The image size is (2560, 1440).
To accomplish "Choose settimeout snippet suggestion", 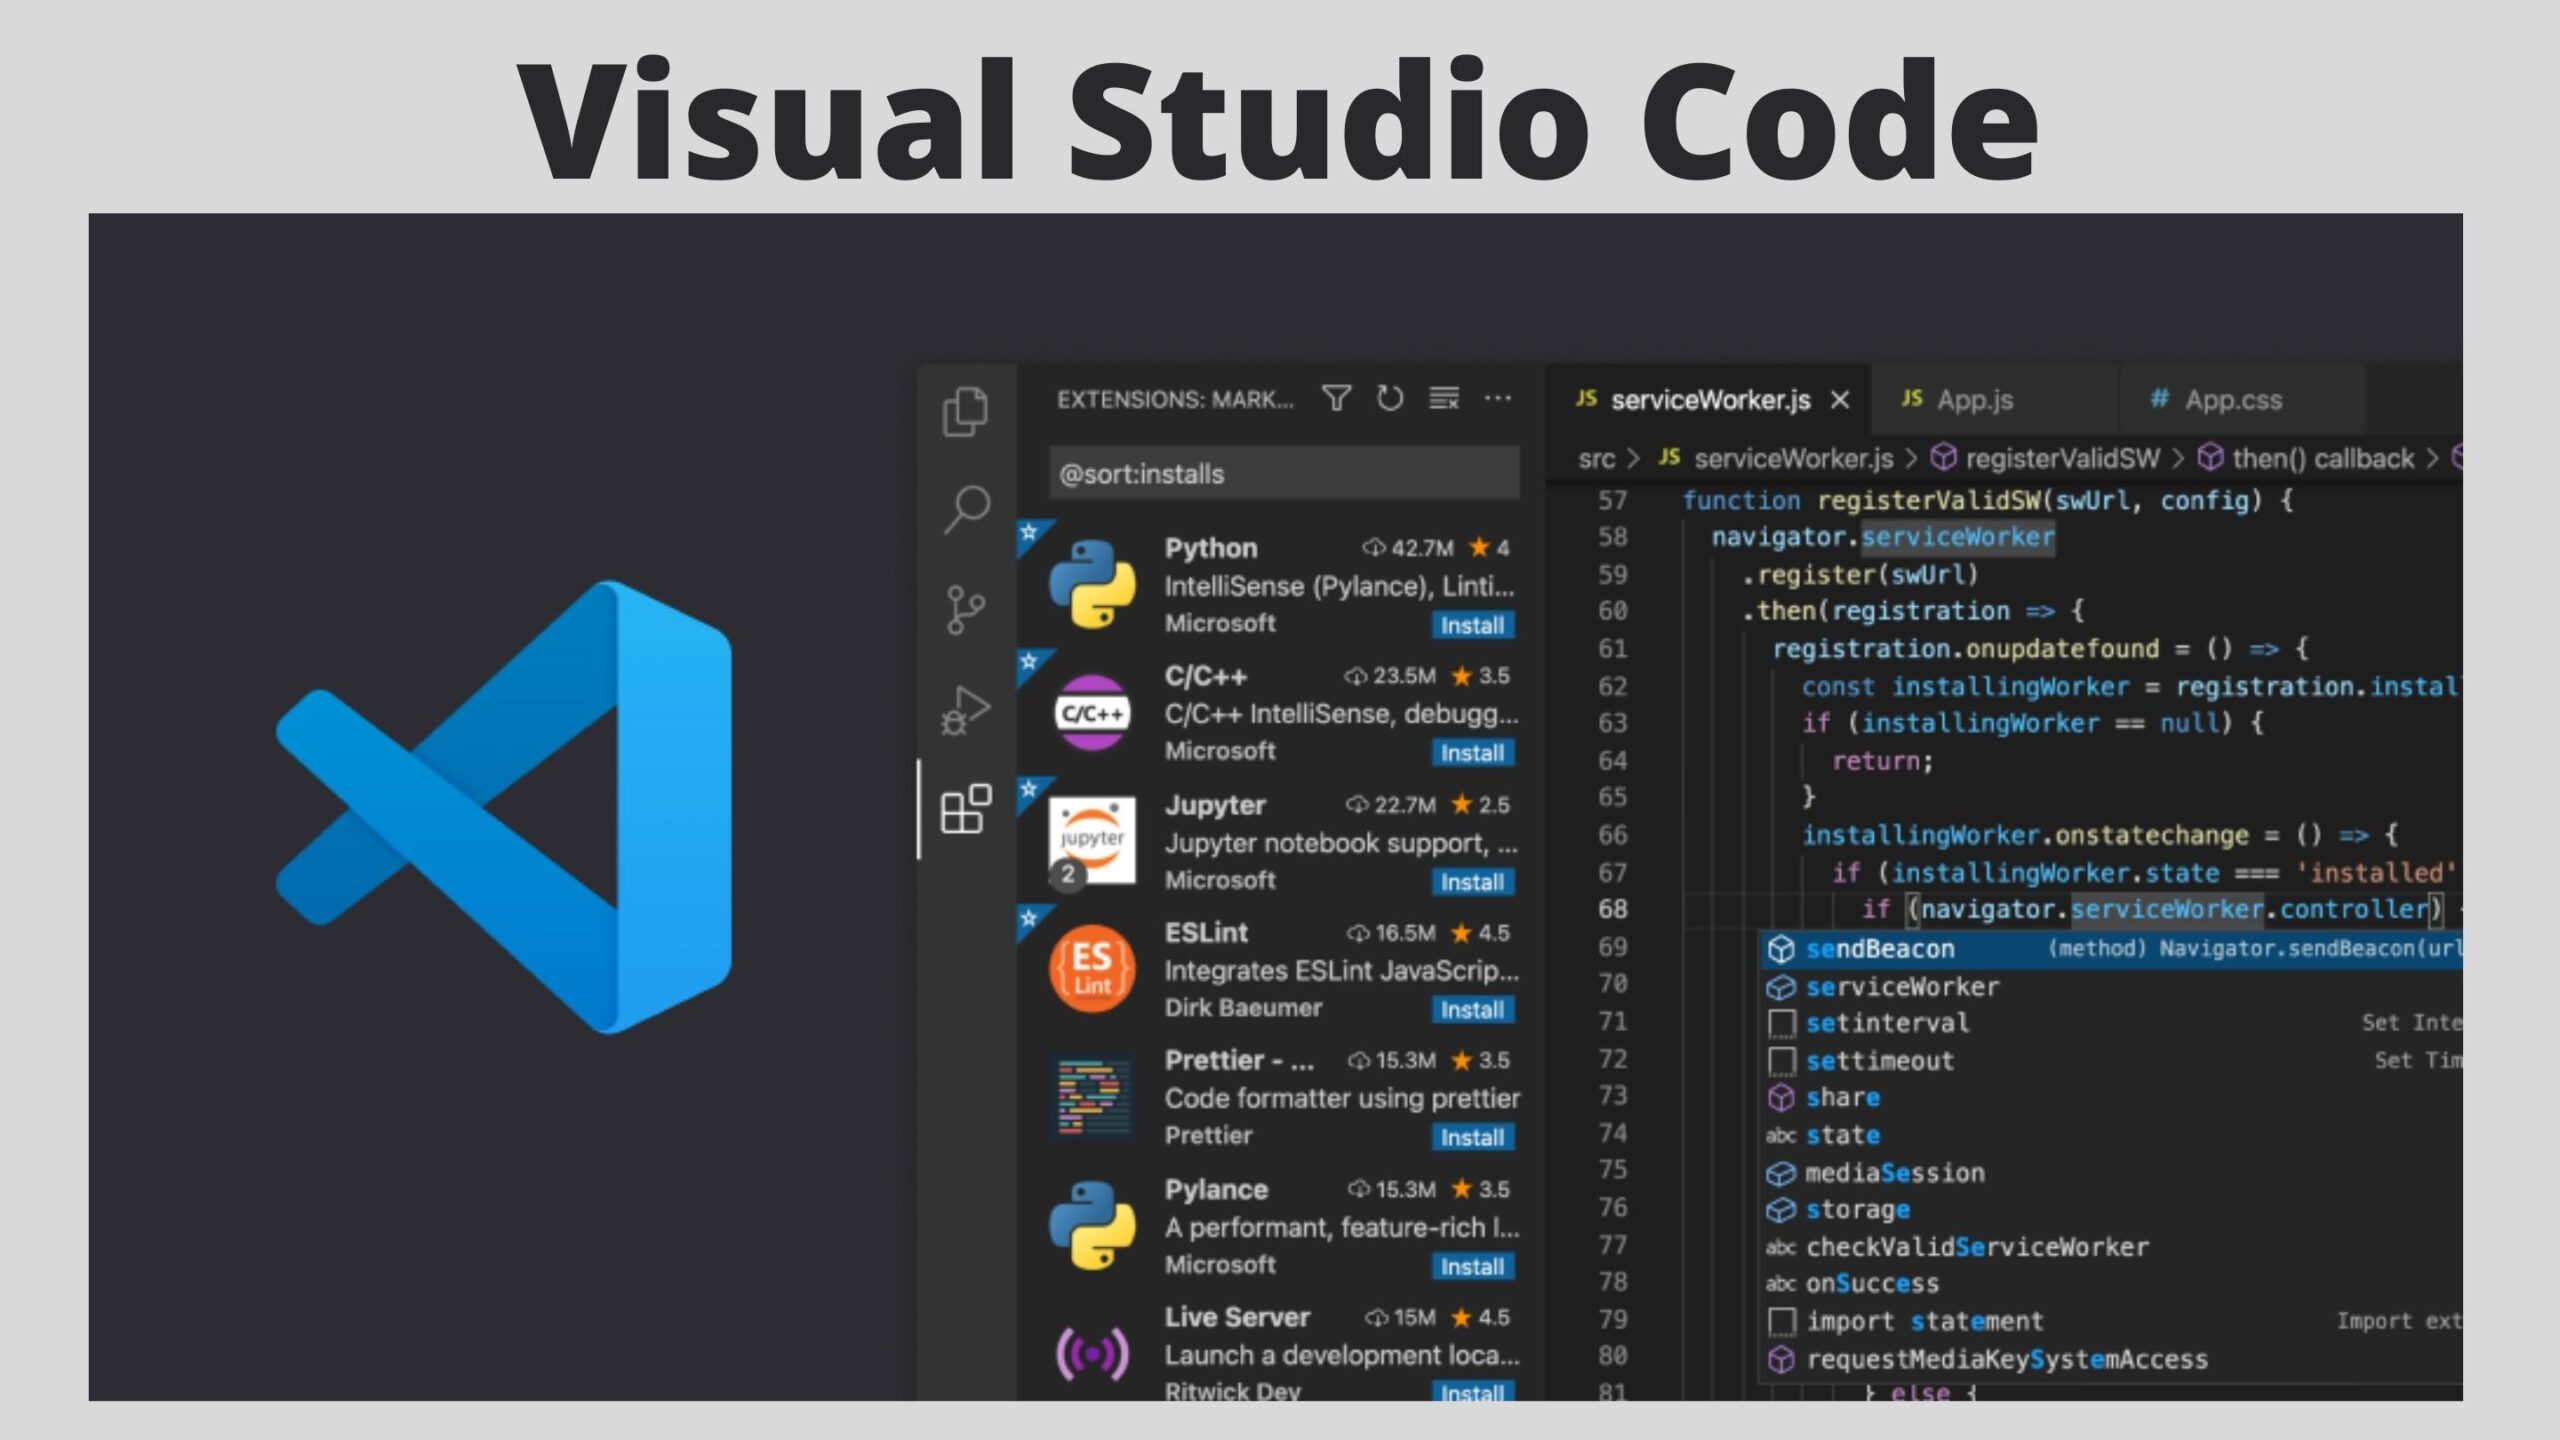I will [x=2111, y=1061].
